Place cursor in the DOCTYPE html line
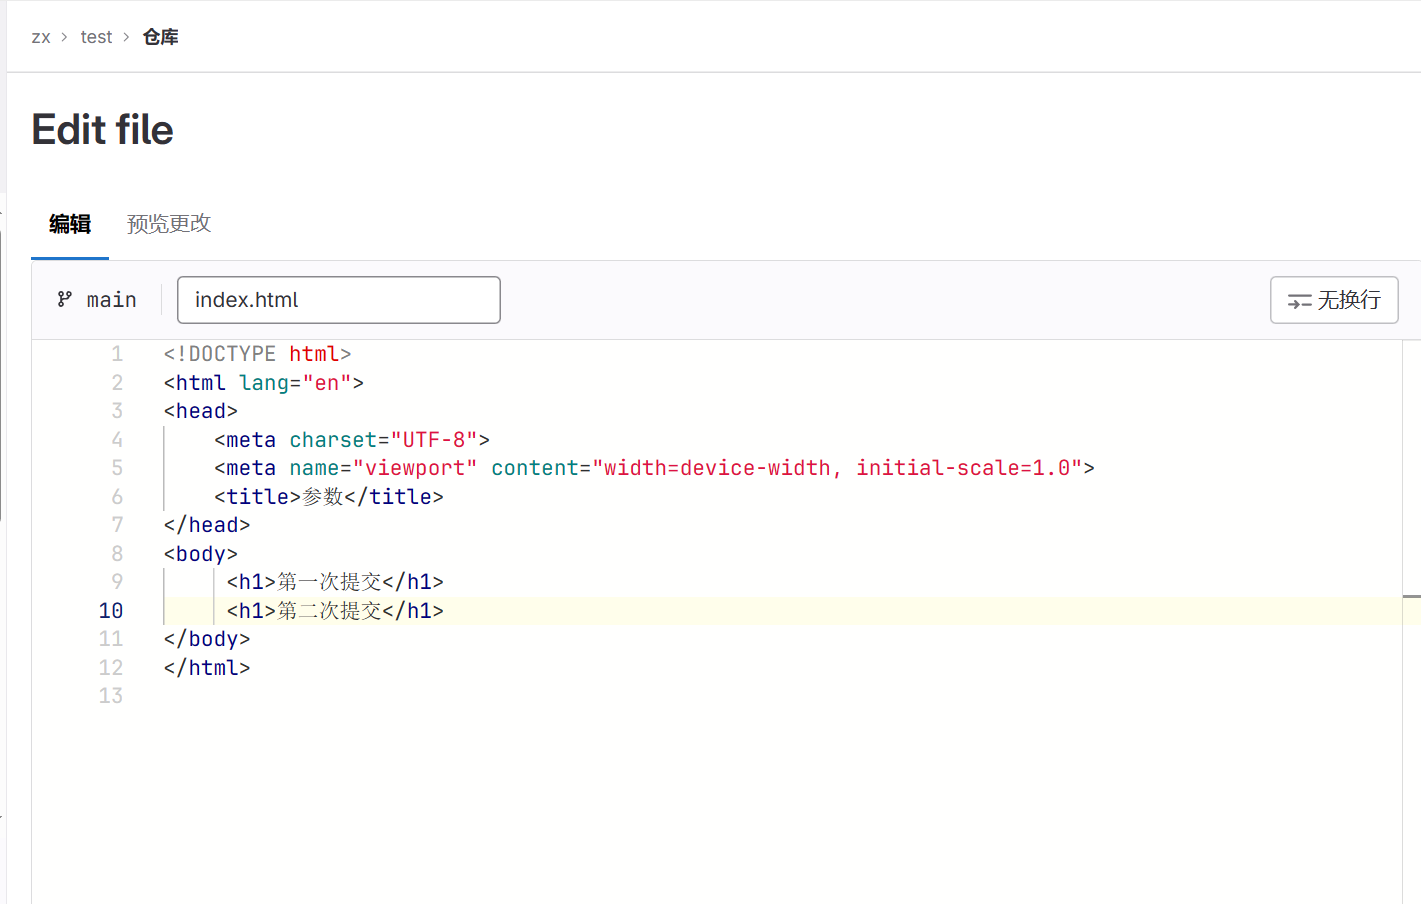The height and width of the screenshot is (904, 1421). tap(258, 354)
